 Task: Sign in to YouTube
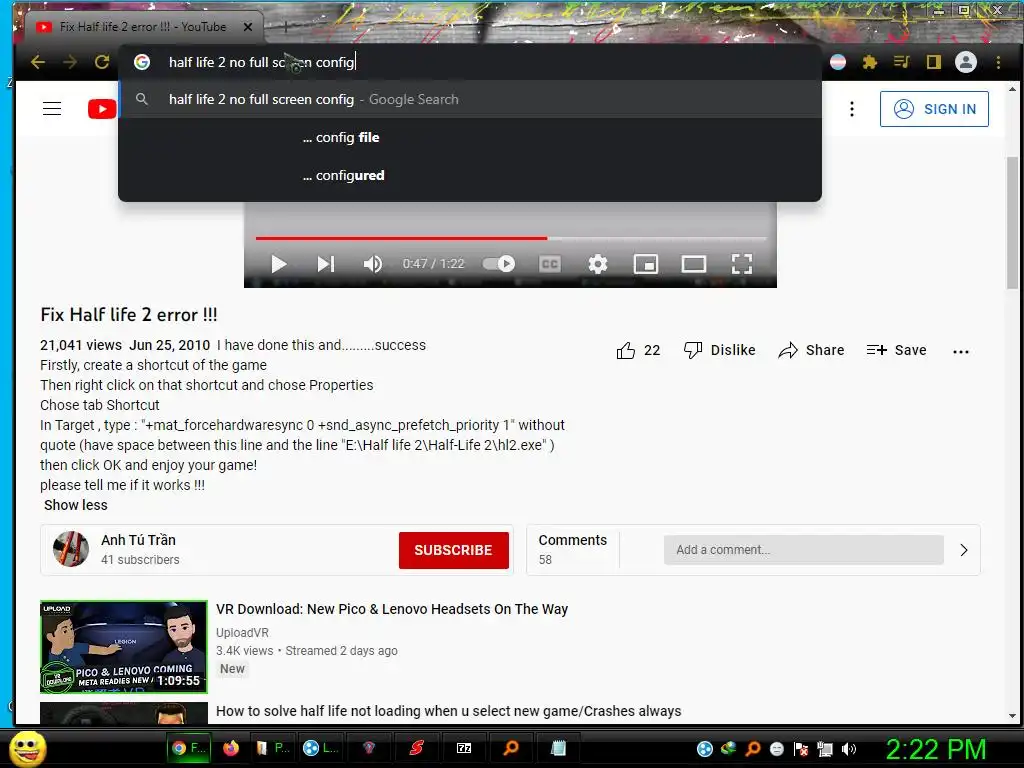tap(934, 108)
